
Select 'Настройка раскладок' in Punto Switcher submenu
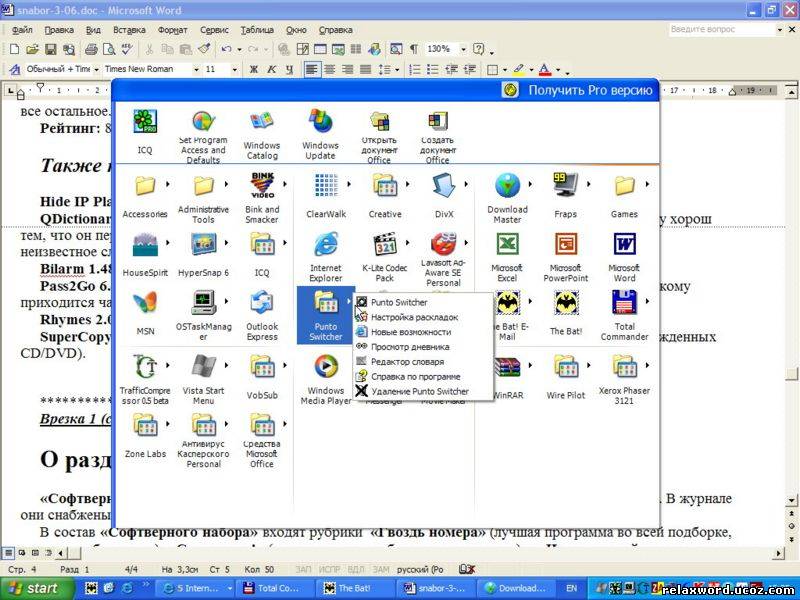pos(414,317)
